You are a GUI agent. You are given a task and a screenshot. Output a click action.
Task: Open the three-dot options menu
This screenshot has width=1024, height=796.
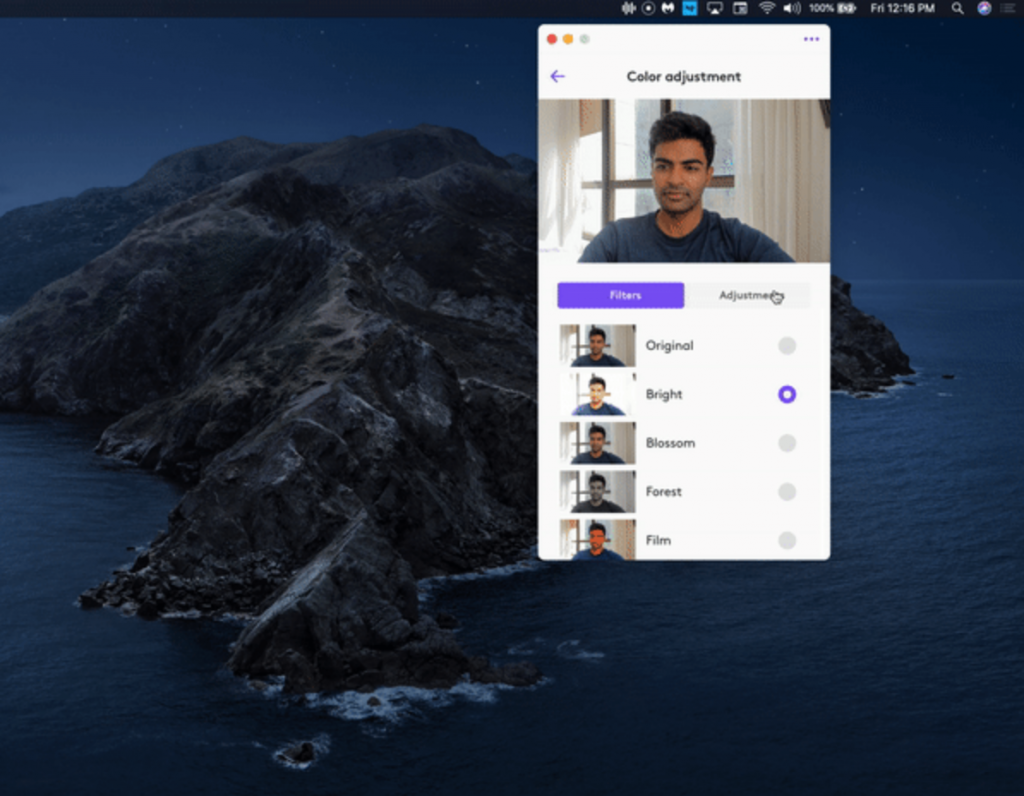pyautogui.click(x=809, y=39)
